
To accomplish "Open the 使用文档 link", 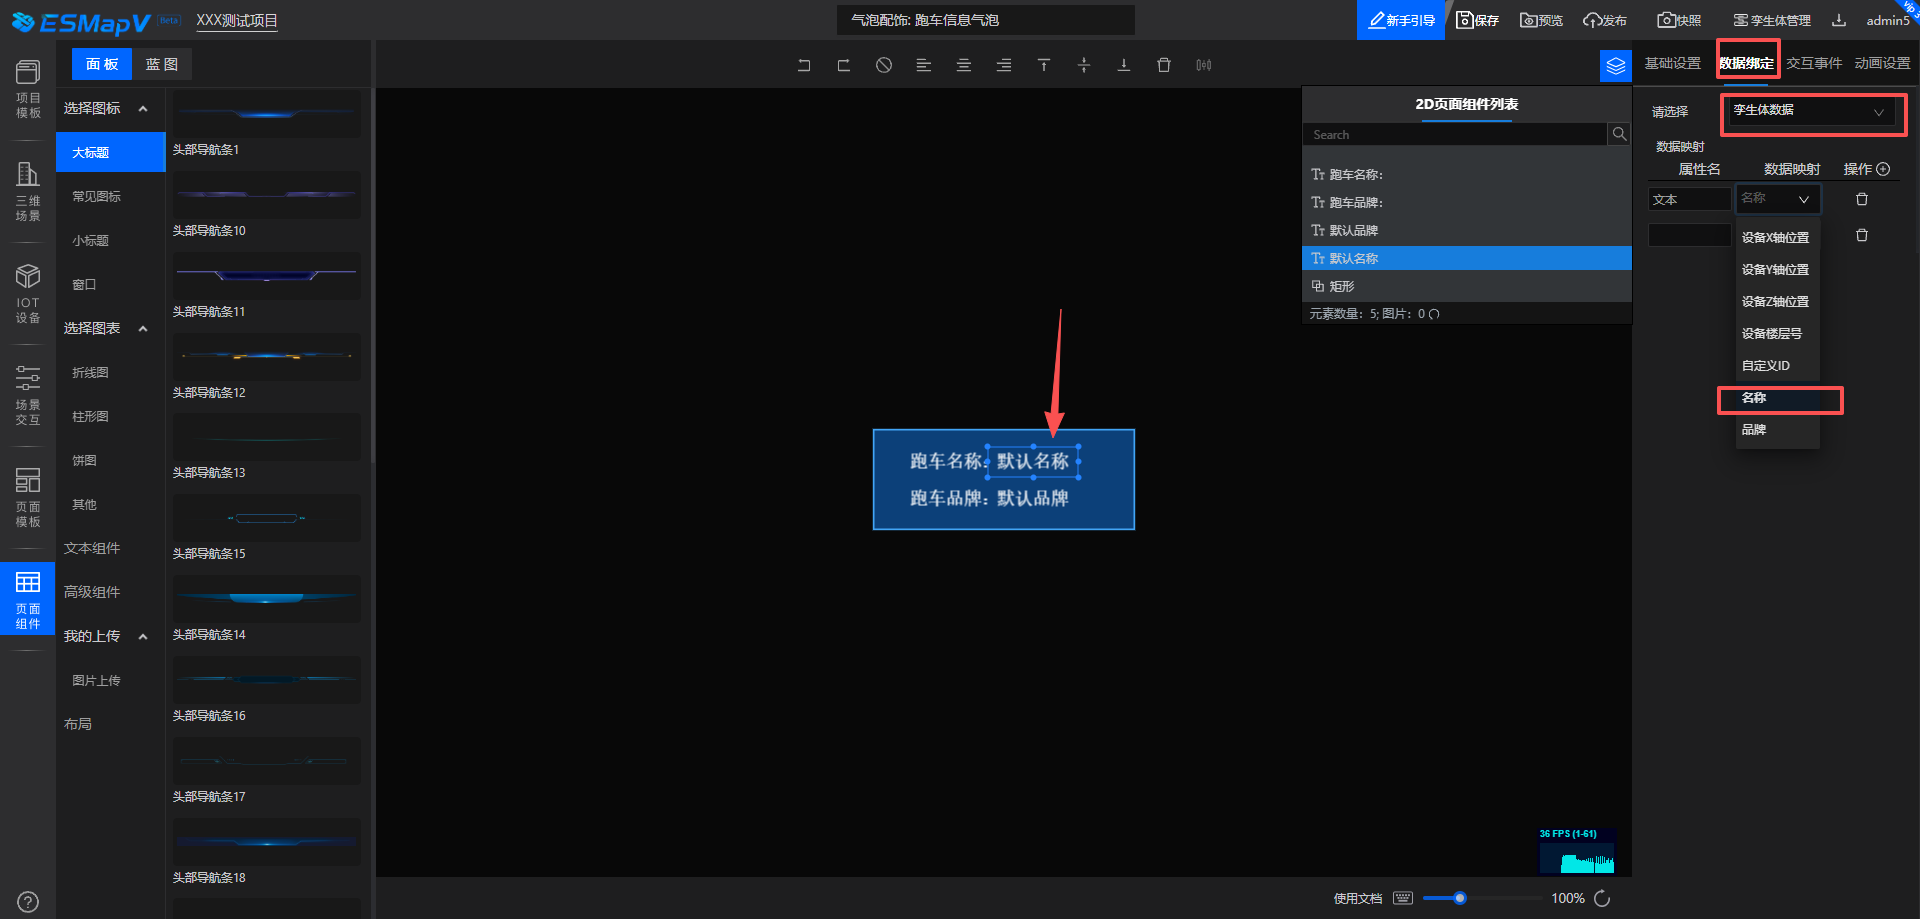I will (1358, 898).
